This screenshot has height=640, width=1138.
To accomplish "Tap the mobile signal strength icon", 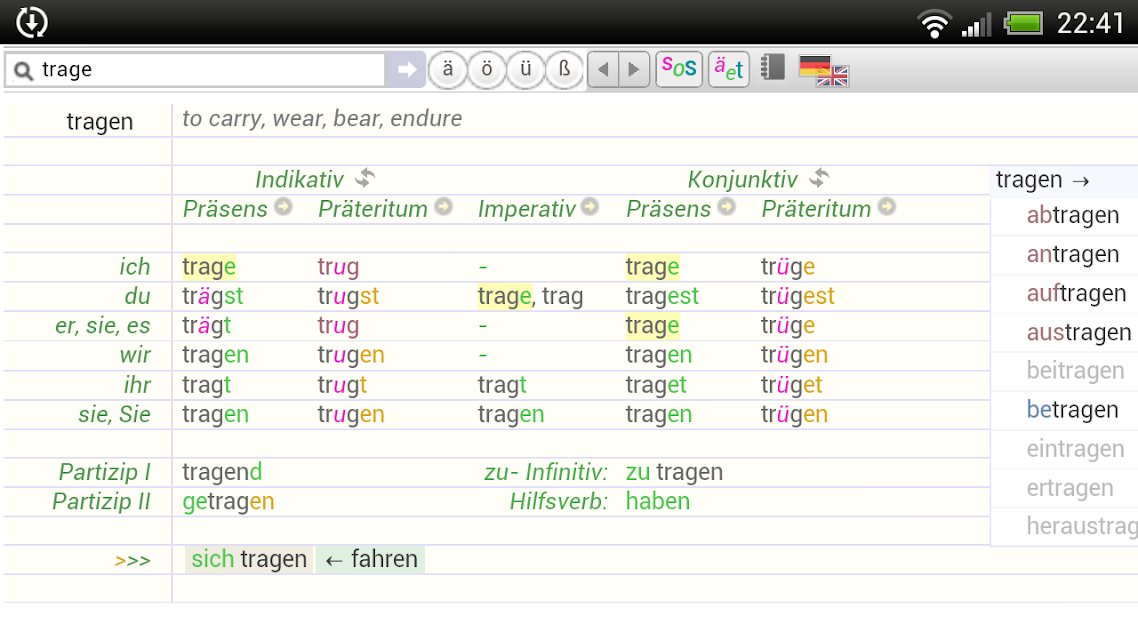I will coord(976,25).
